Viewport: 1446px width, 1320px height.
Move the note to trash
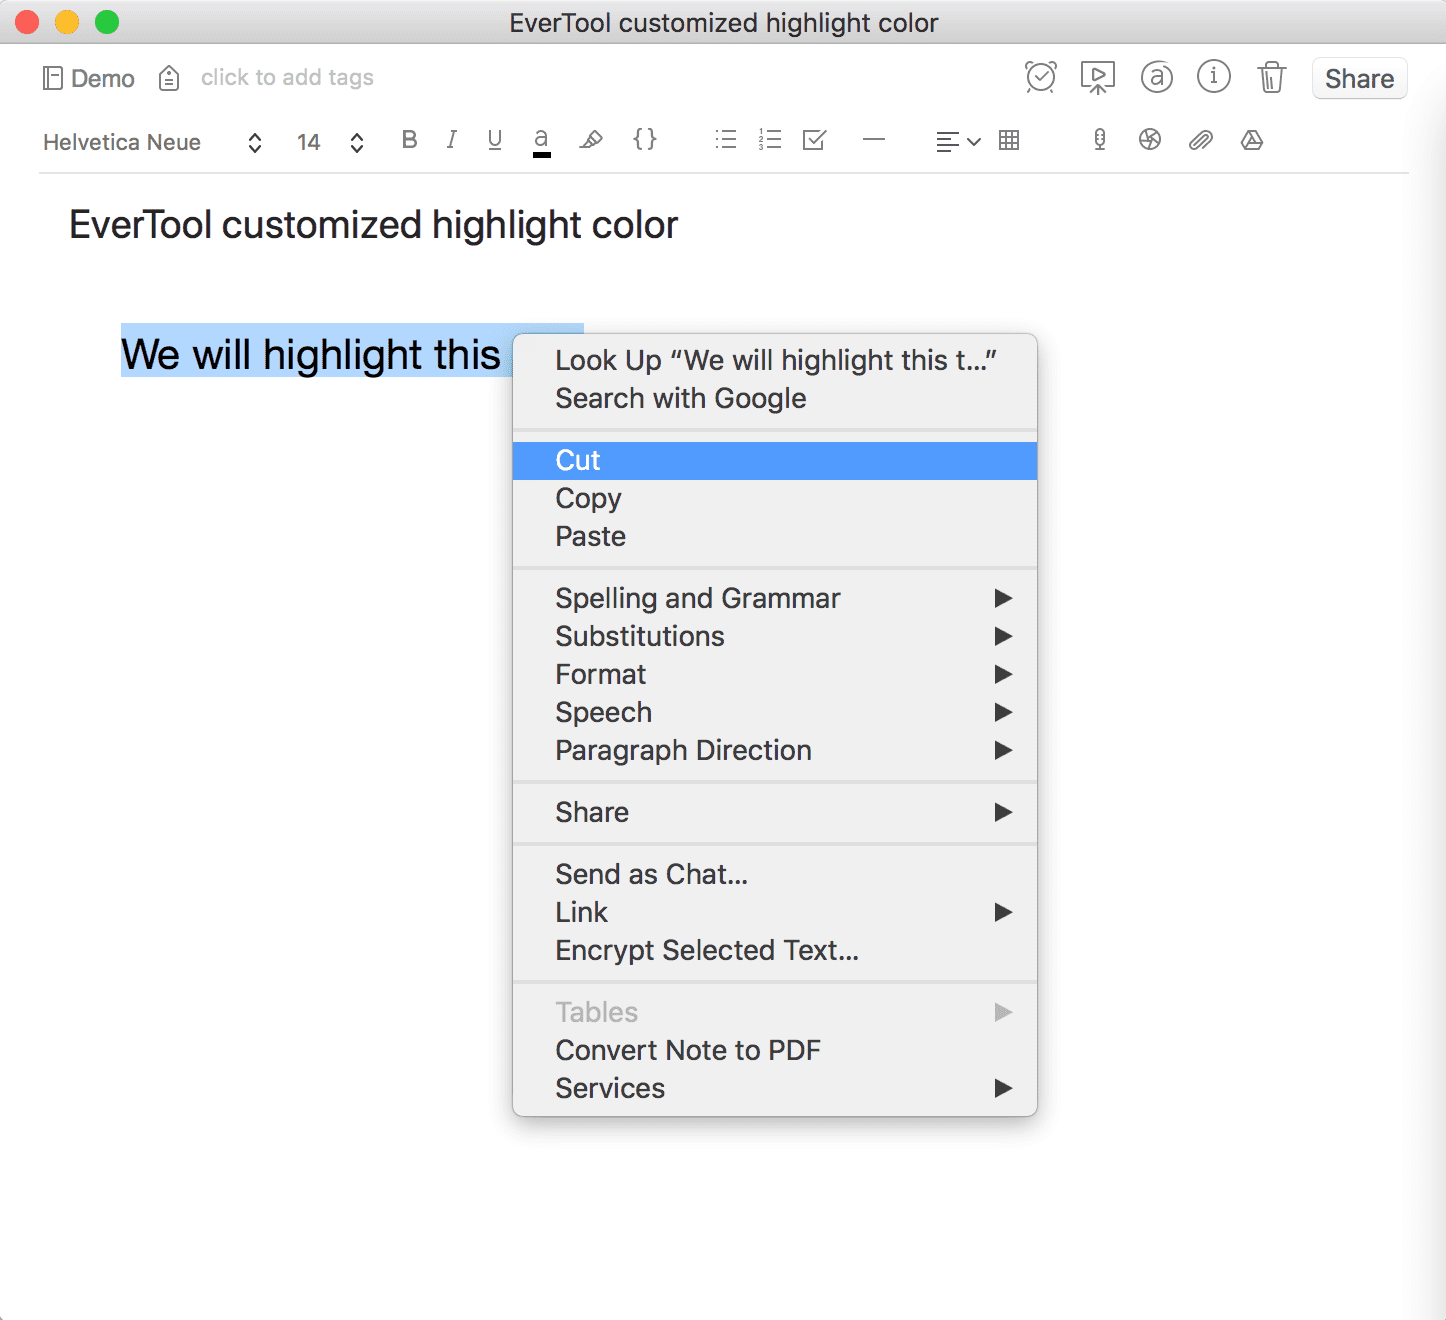click(x=1271, y=77)
